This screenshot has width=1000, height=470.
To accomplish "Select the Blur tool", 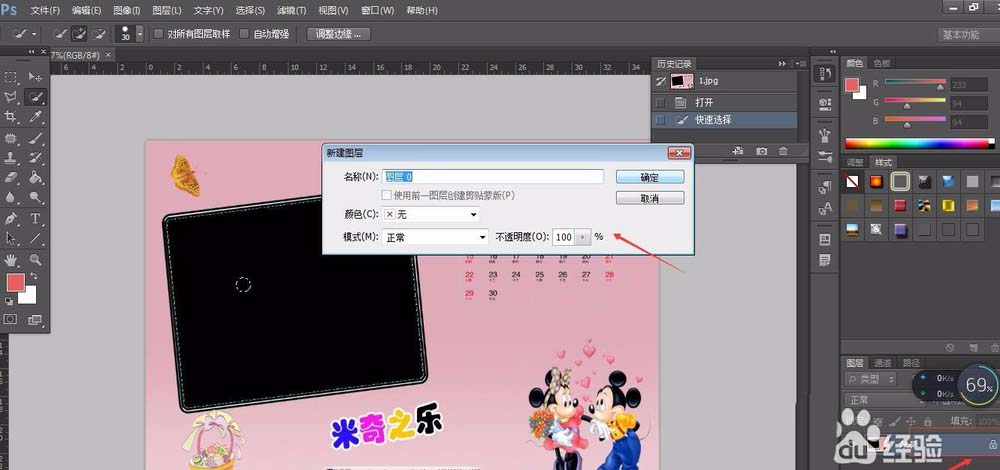I will coord(11,197).
